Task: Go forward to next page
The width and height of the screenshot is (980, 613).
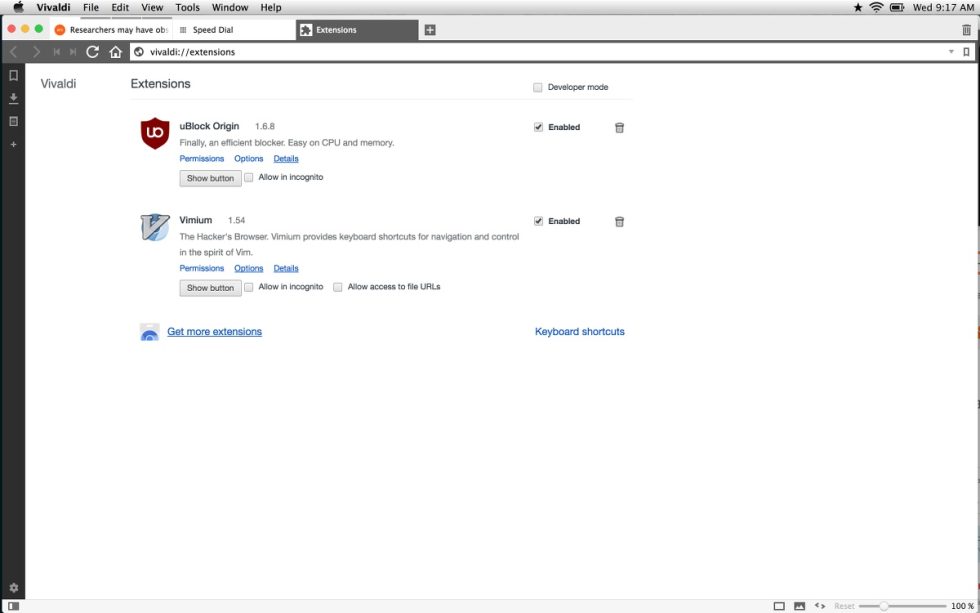Action: 36,52
